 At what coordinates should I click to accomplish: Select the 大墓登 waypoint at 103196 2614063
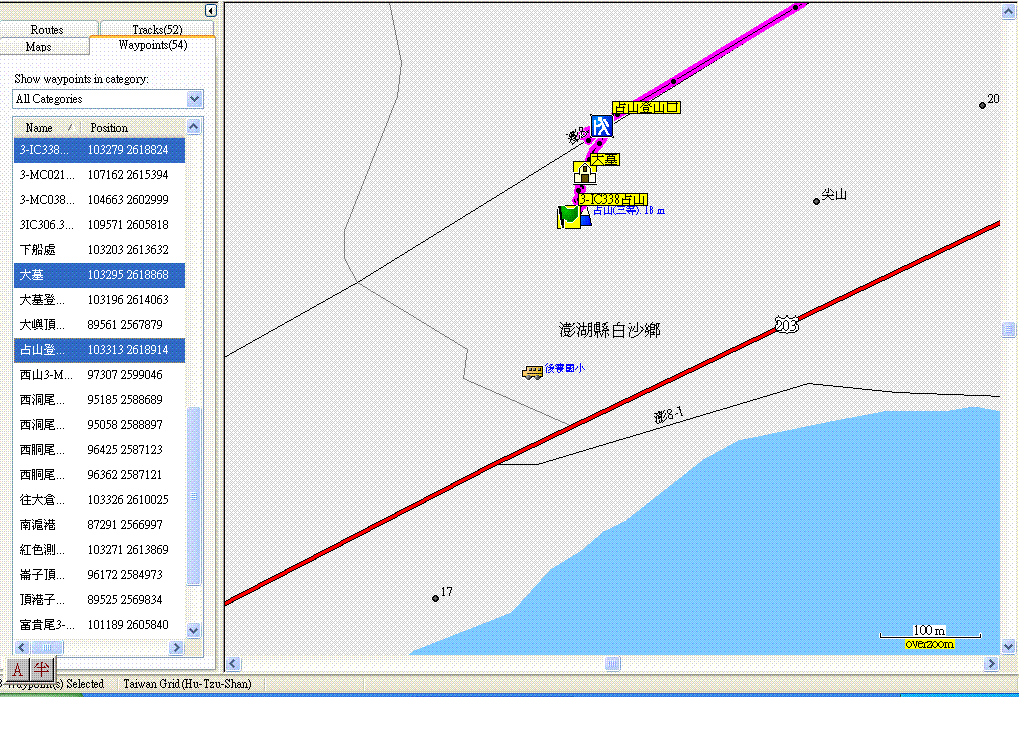99,300
